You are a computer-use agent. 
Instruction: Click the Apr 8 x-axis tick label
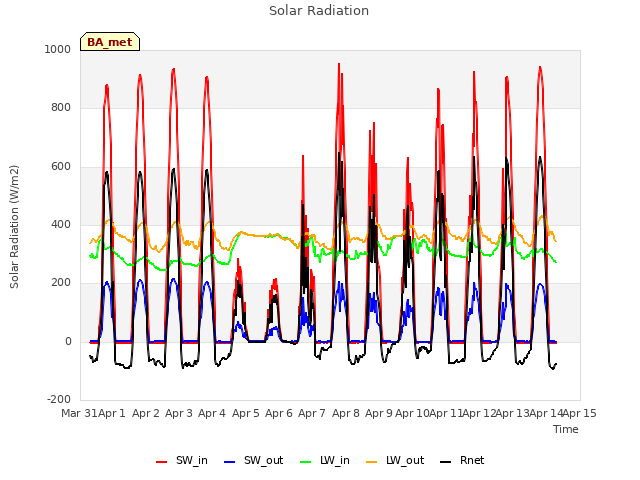tap(346, 413)
